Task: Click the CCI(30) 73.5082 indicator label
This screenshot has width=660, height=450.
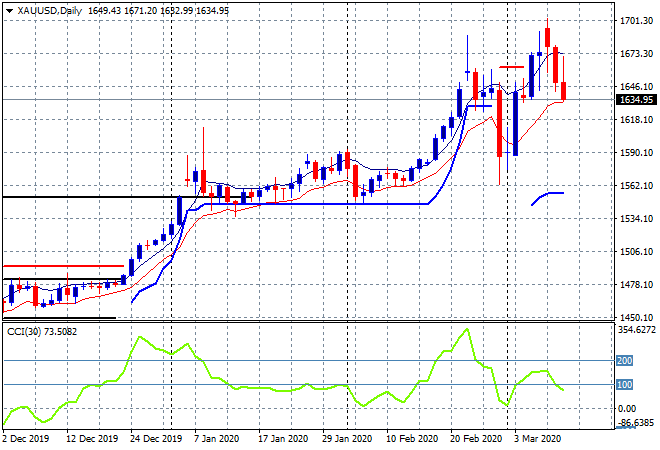Action: (x=42, y=332)
